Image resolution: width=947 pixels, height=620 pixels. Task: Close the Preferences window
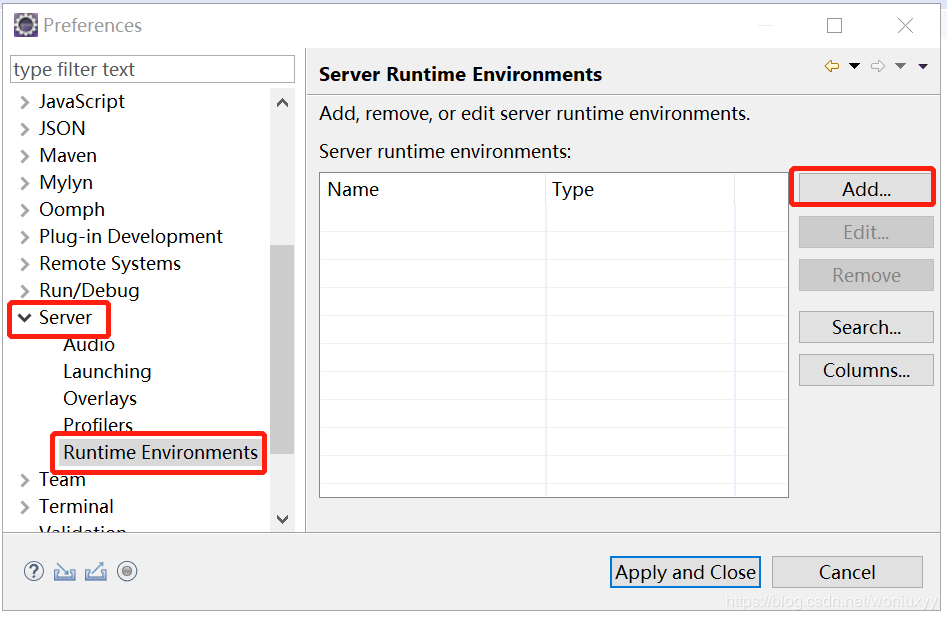click(905, 25)
